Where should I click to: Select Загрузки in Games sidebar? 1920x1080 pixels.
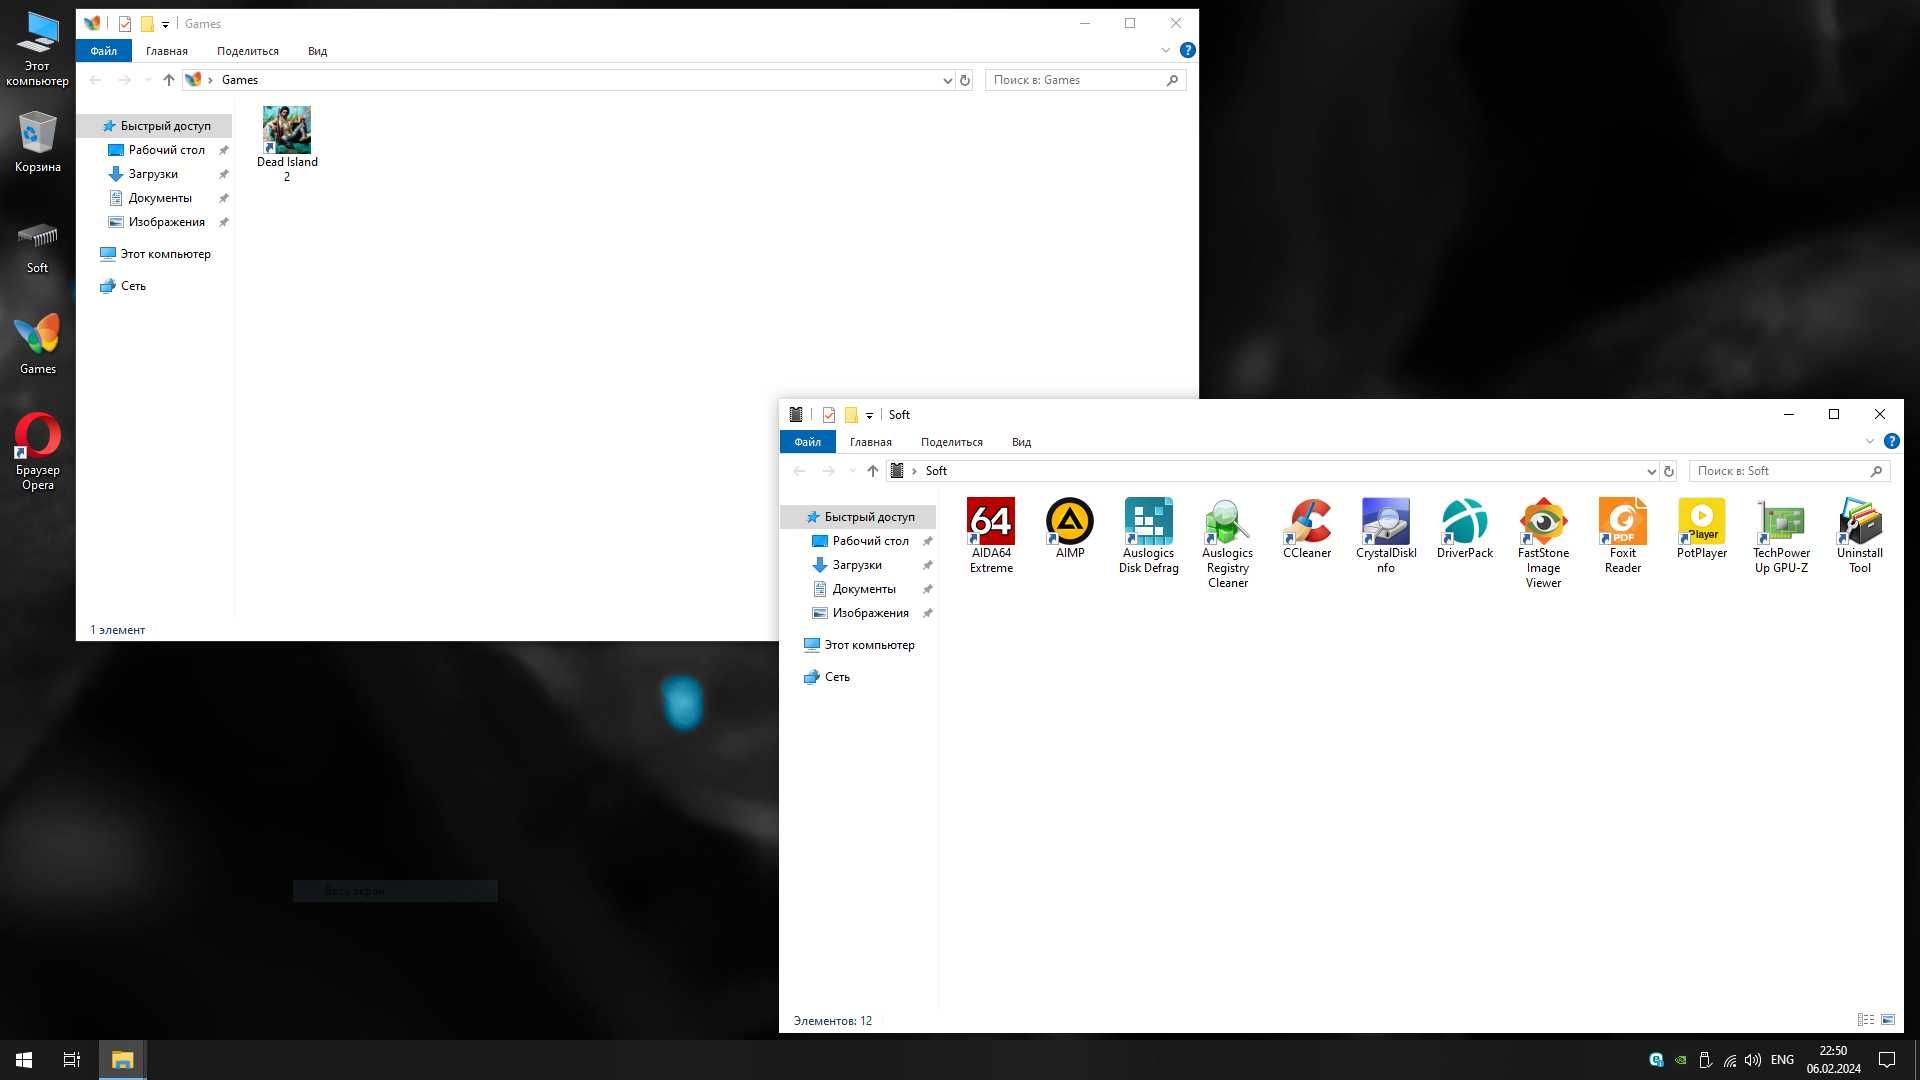153,173
